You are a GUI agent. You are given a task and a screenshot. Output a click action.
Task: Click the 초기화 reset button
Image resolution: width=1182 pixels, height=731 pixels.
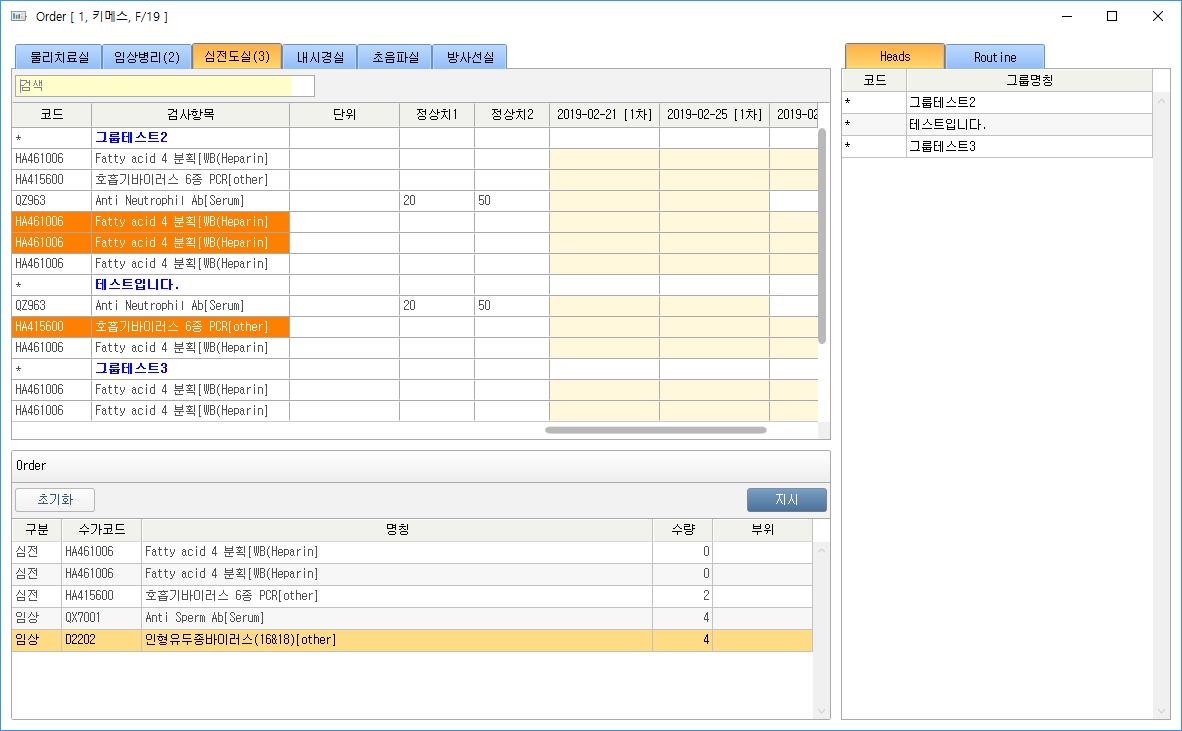[55, 500]
